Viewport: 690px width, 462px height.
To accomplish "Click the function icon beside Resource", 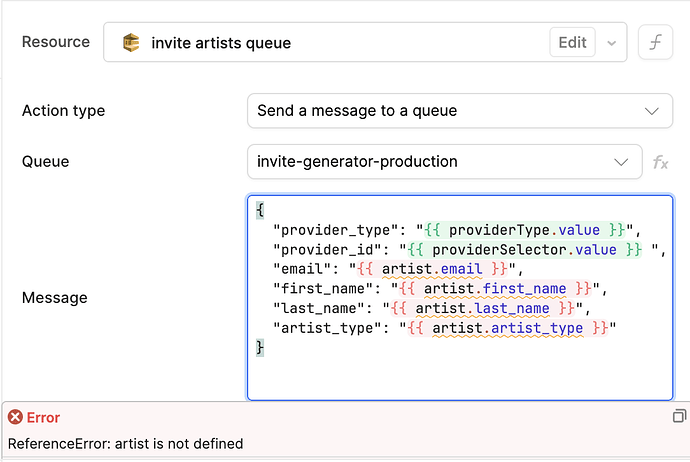I will coord(655,42).
